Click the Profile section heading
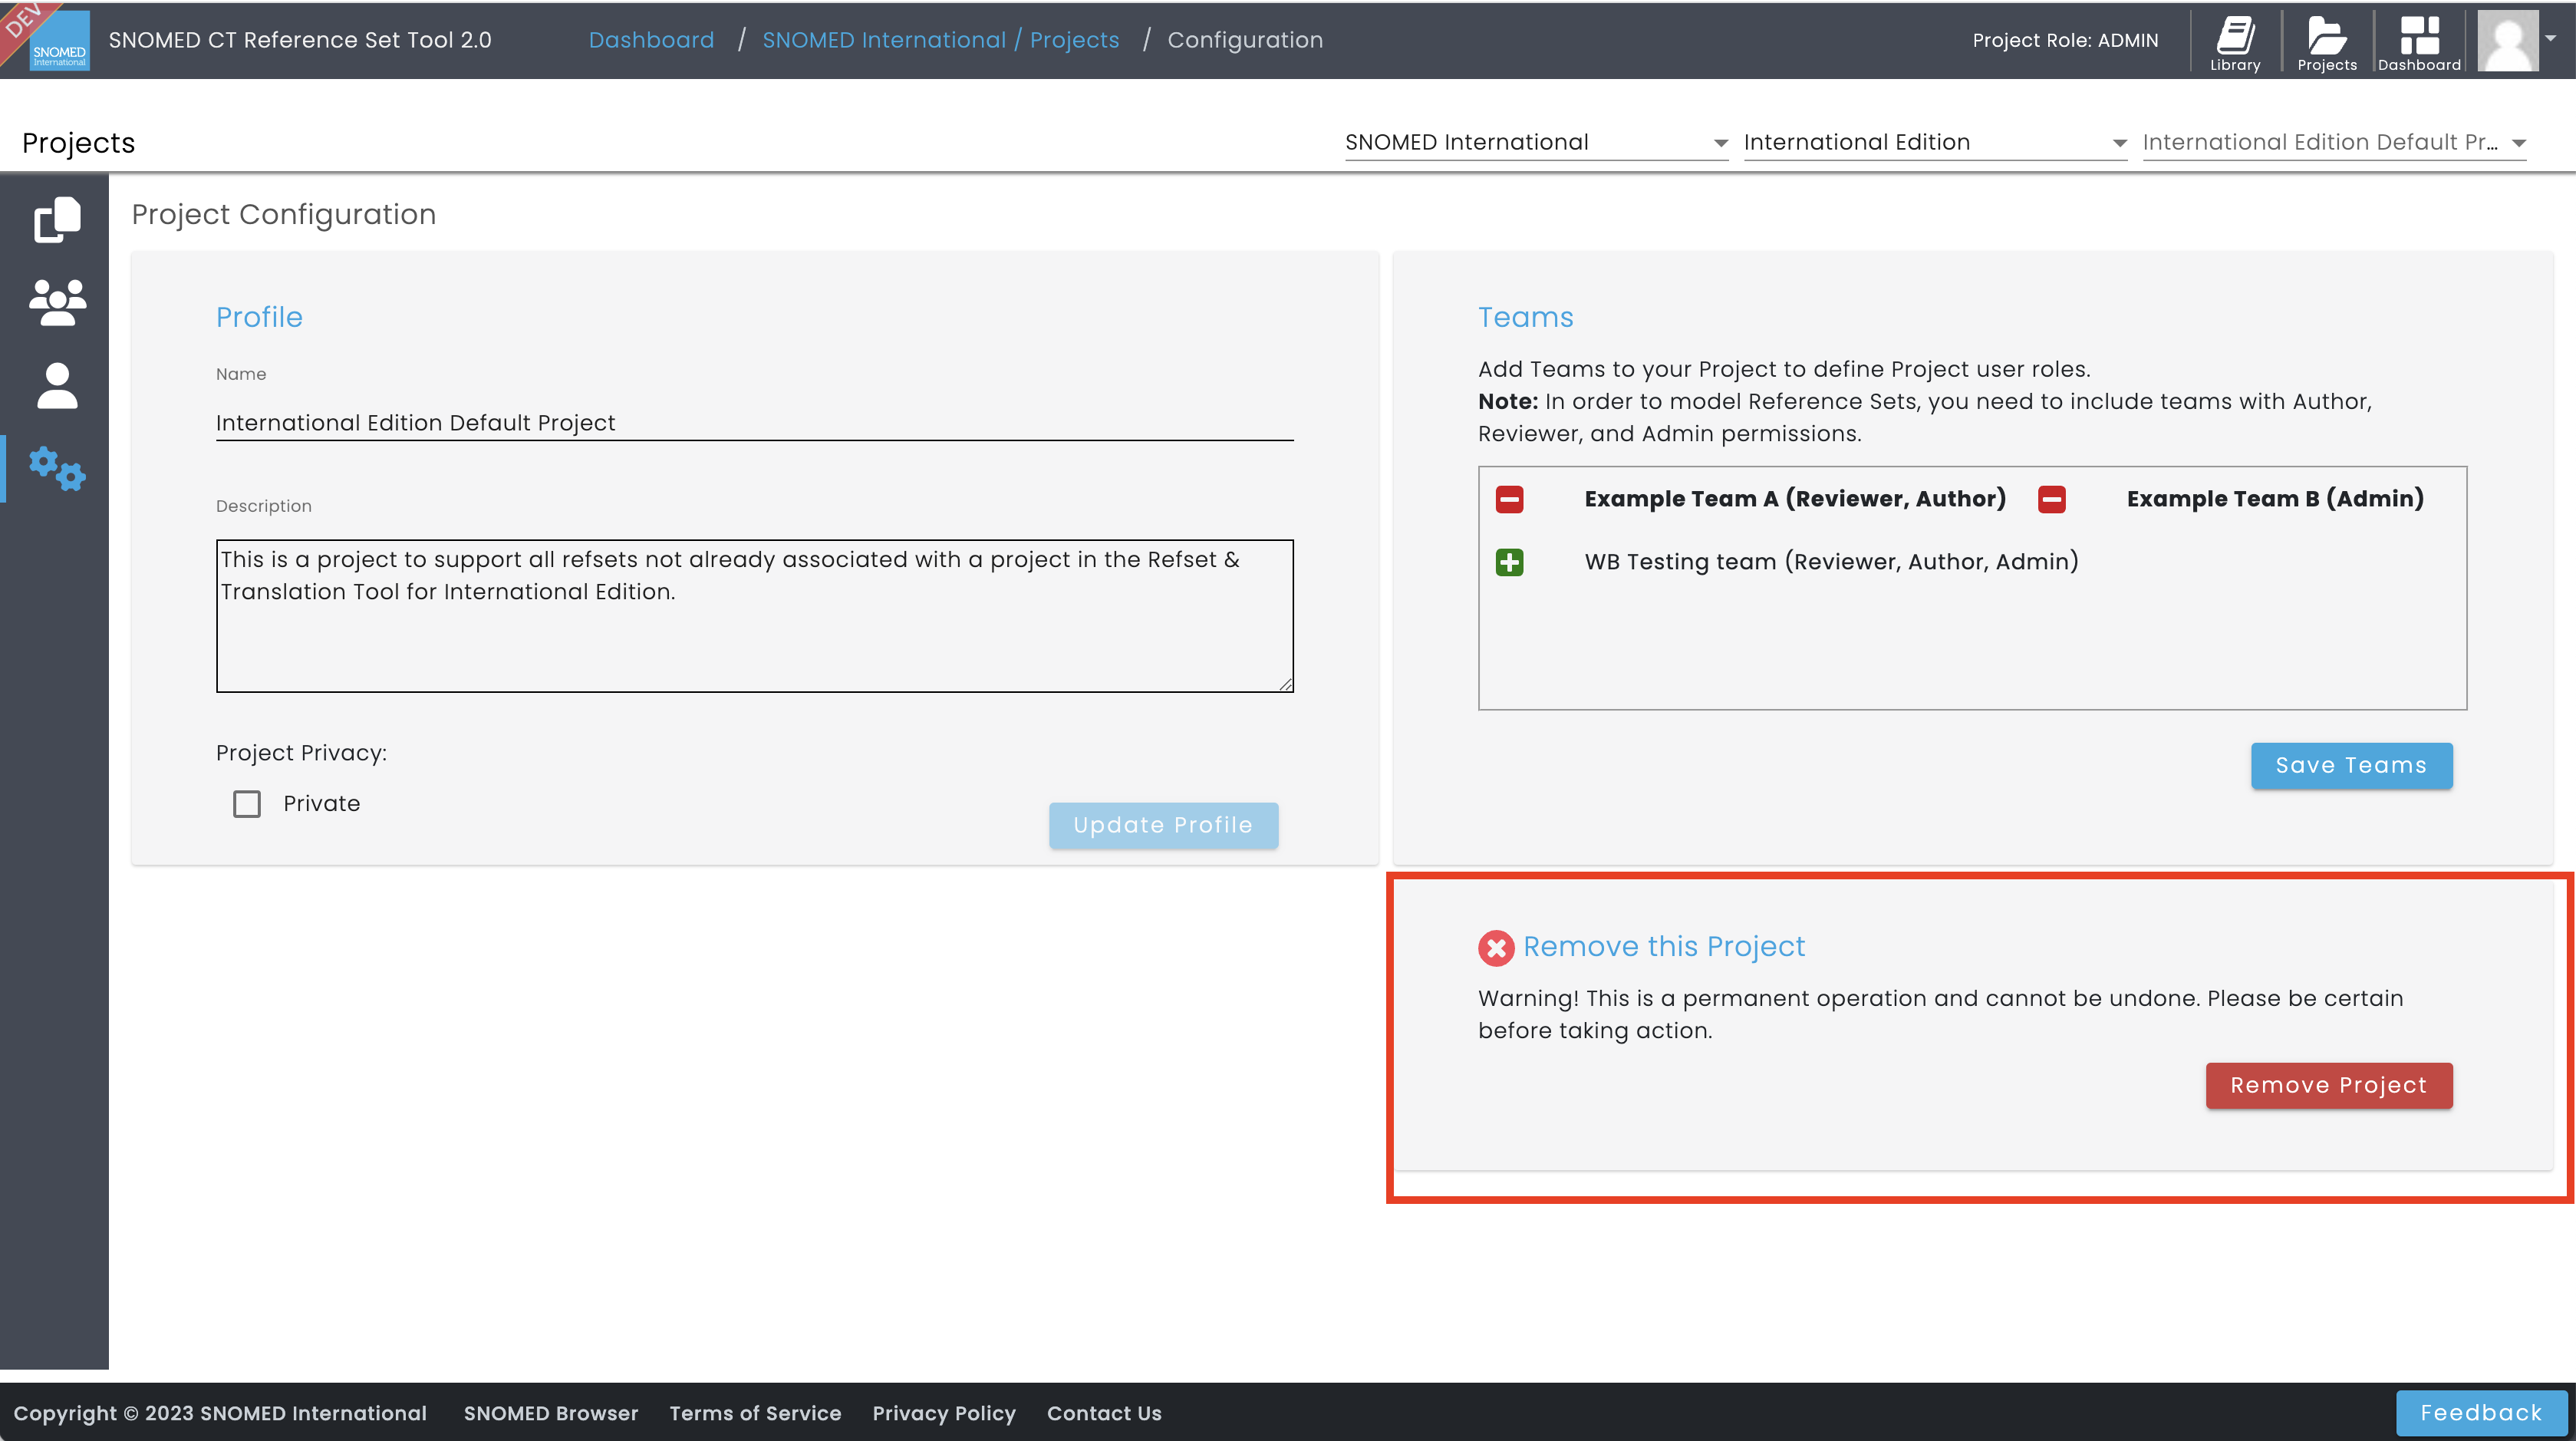 pyautogui.click(x=259, y=317)
